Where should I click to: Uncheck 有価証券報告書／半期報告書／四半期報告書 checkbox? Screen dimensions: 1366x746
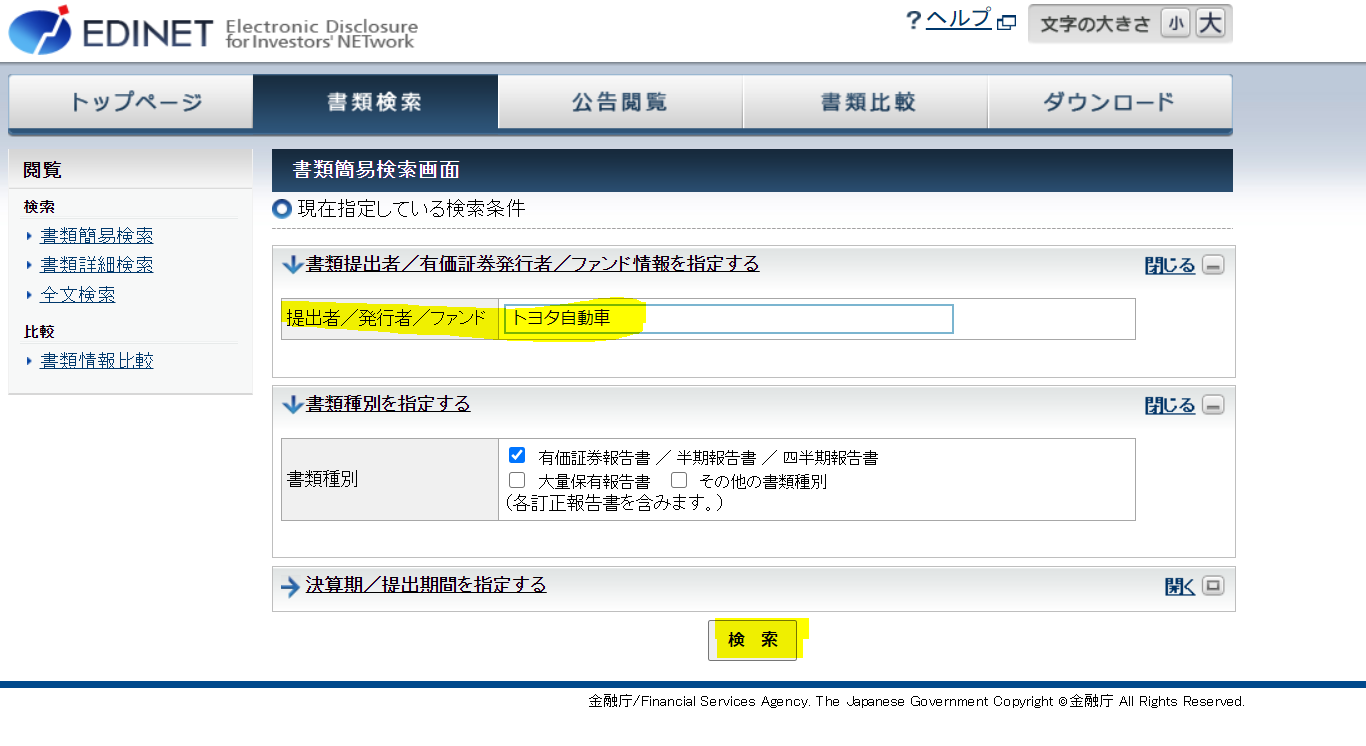(x=517, y=455)
